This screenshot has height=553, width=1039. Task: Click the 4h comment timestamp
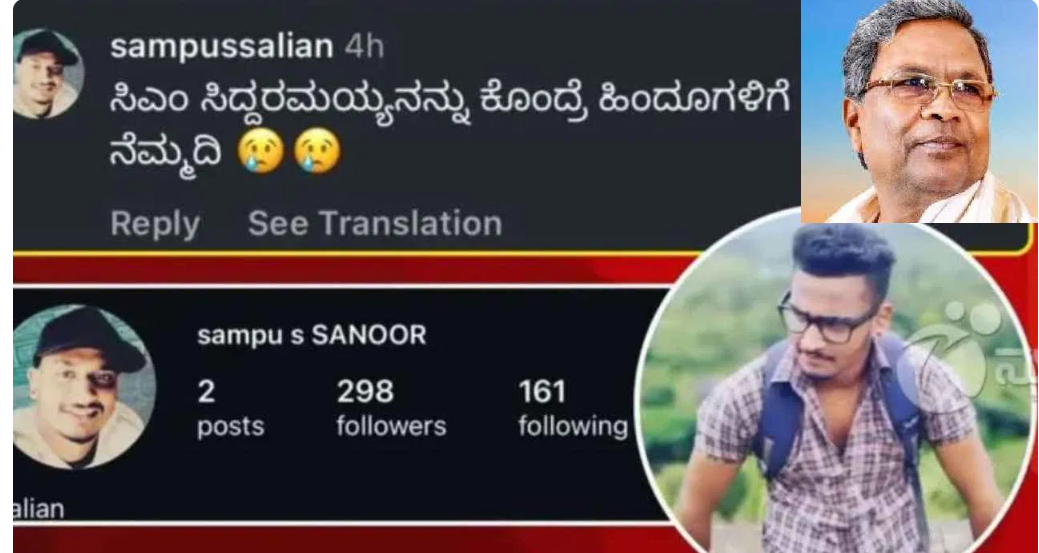click(x=364, y=47)
